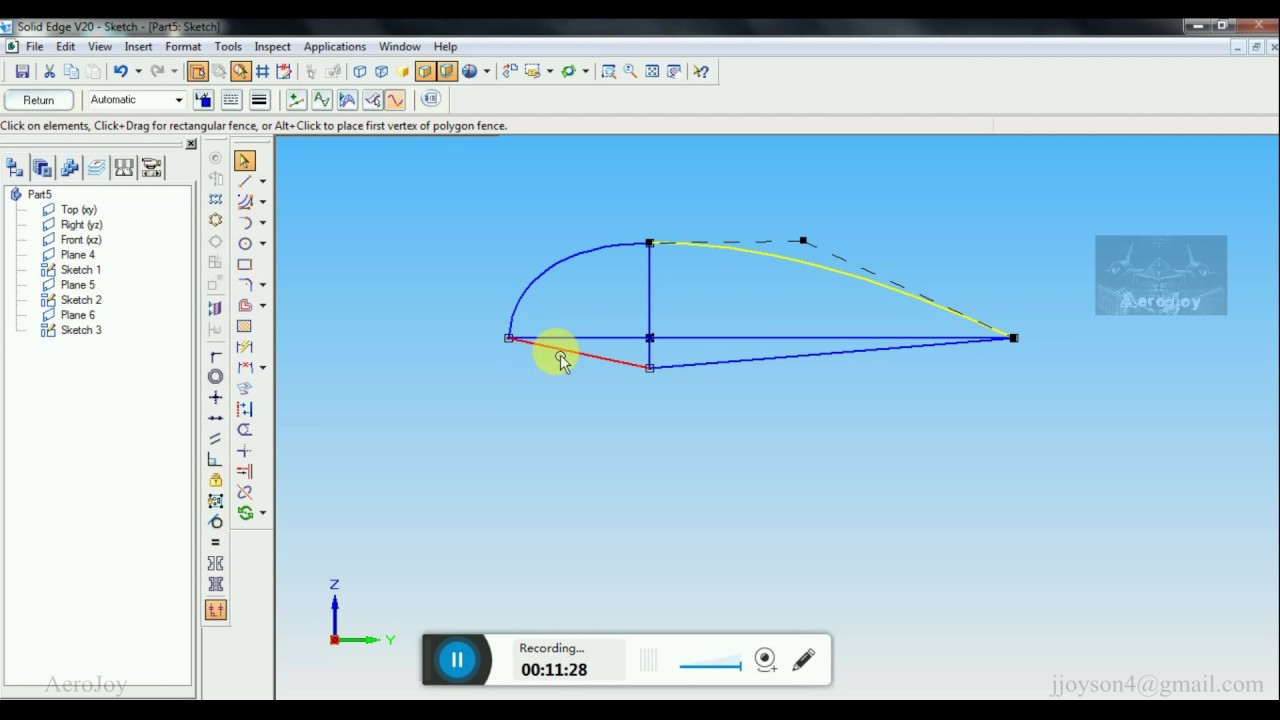The image size is (1280, 720).
Task: Adjust the recording volume slider
Action: point(710,664)
